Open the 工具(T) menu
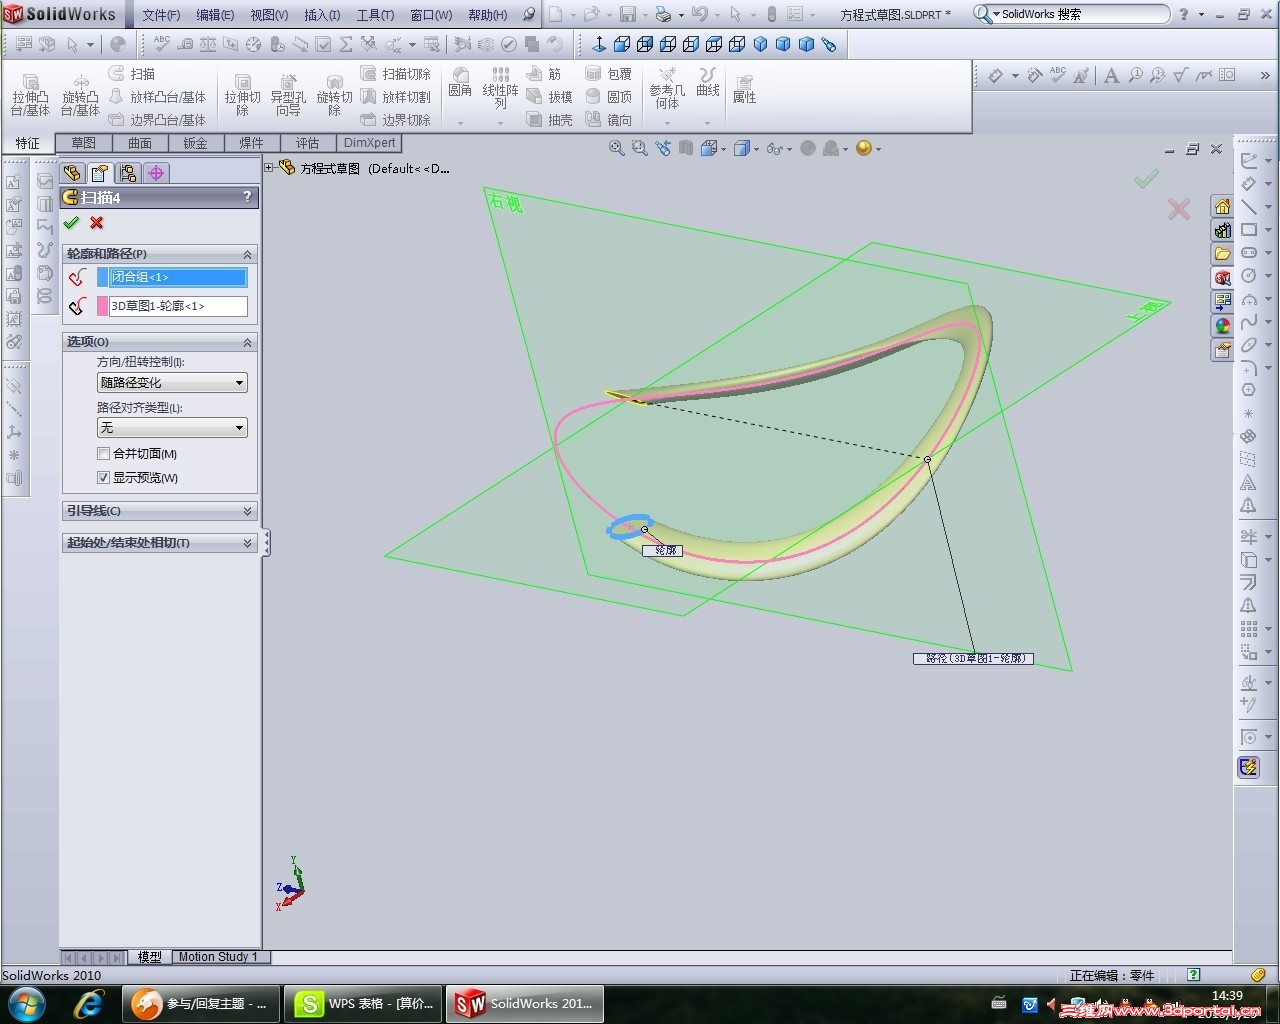Viewport: 1280px width, 1024px height. tap(375, 15)
